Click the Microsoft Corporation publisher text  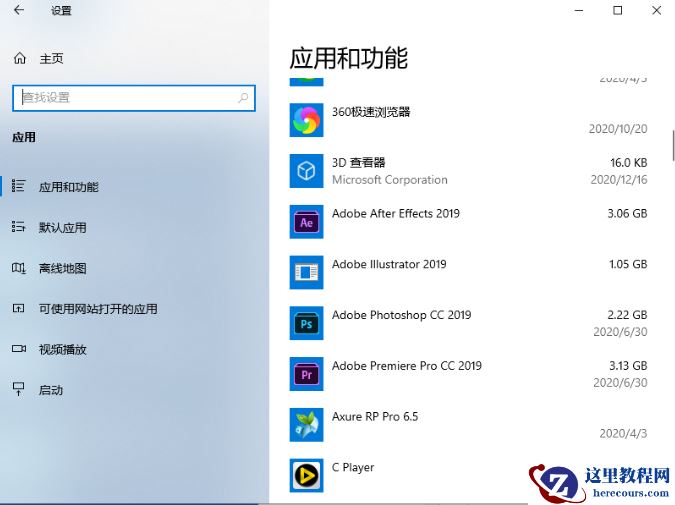(390, 180)
